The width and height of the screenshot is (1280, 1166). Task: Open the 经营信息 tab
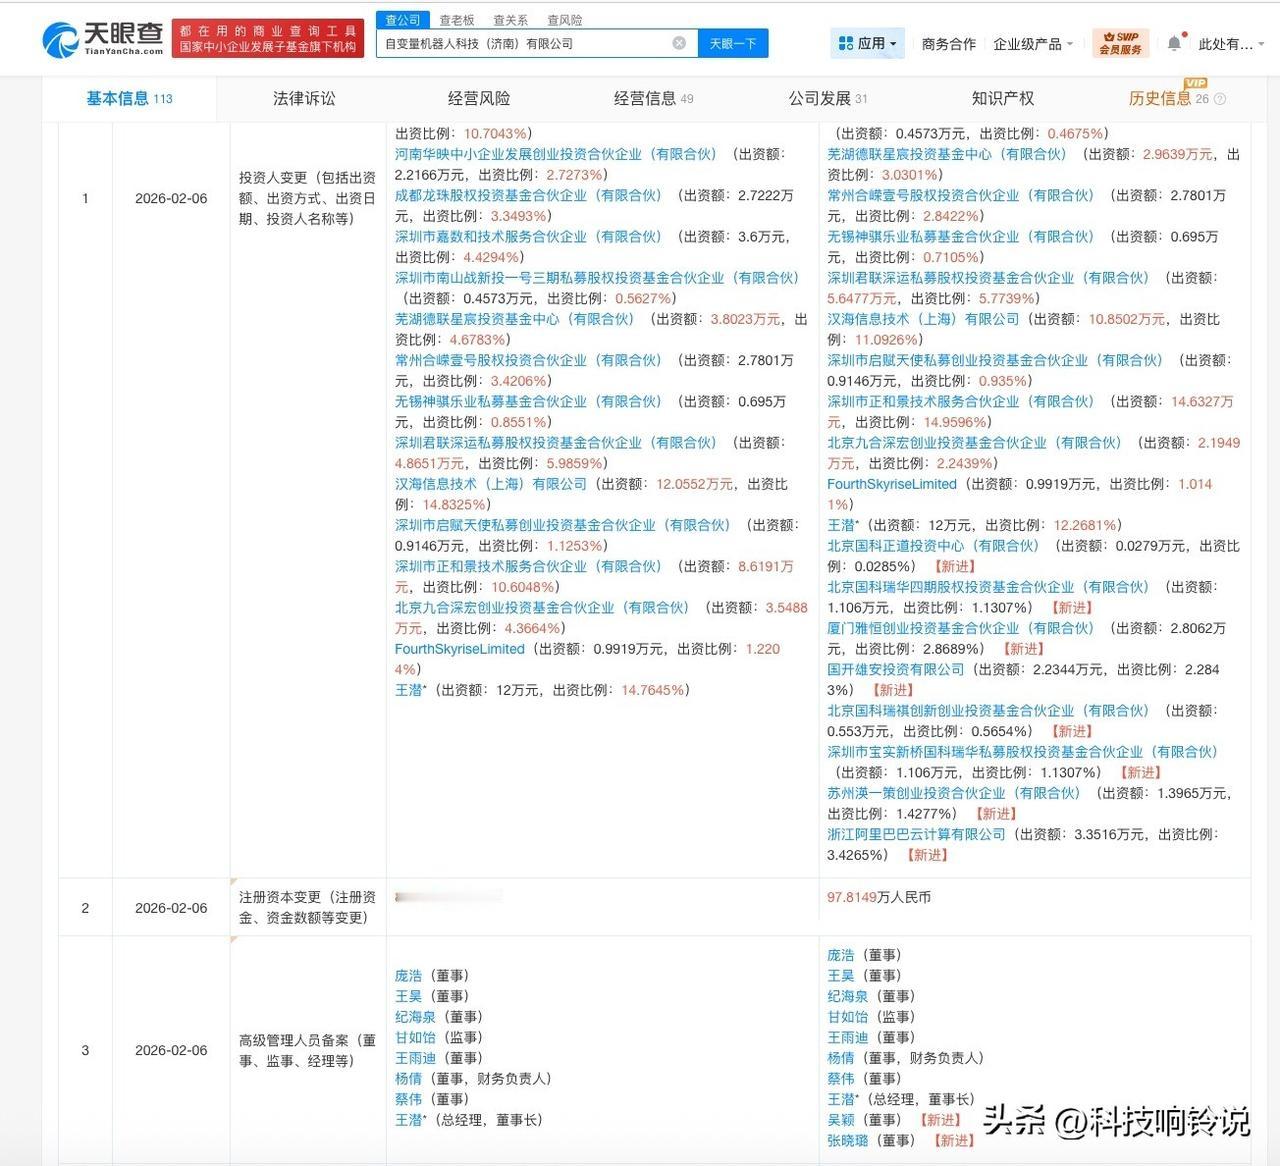click(645, 98)
